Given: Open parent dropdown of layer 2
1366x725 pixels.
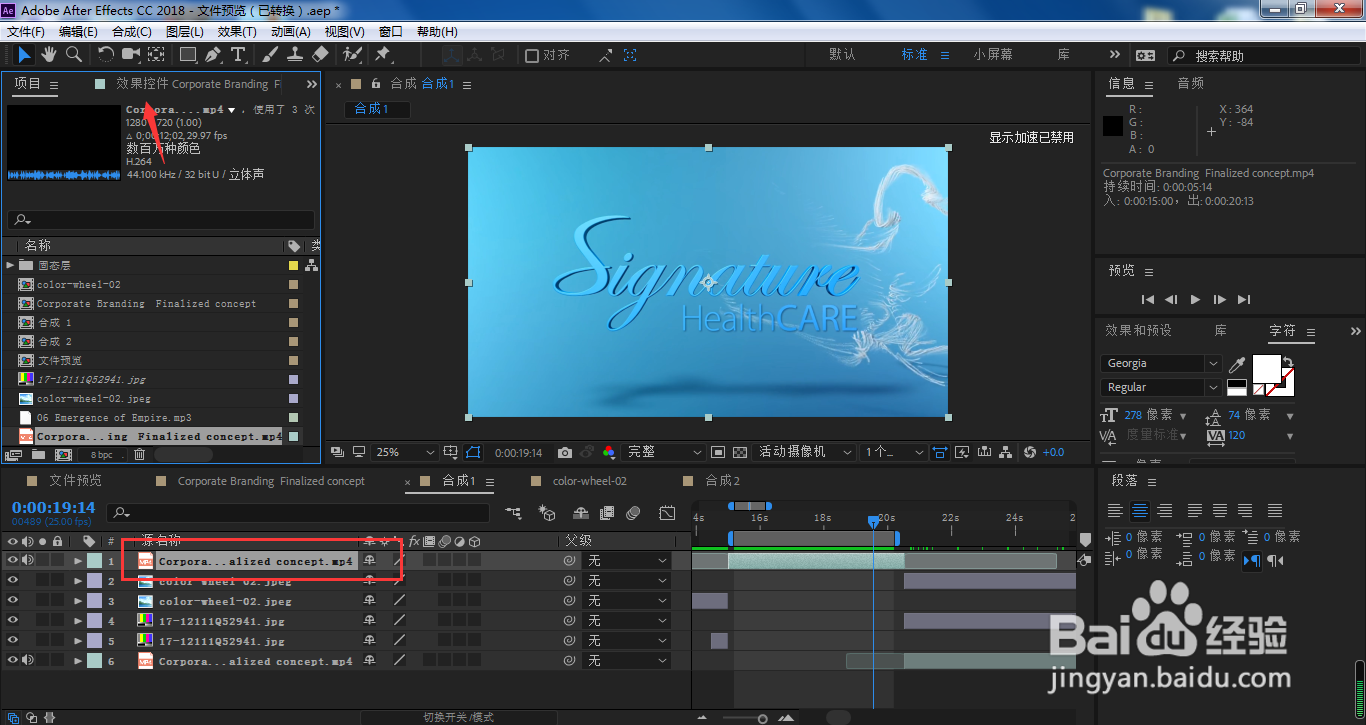Looking at the screenshot, I should point(627,581).
